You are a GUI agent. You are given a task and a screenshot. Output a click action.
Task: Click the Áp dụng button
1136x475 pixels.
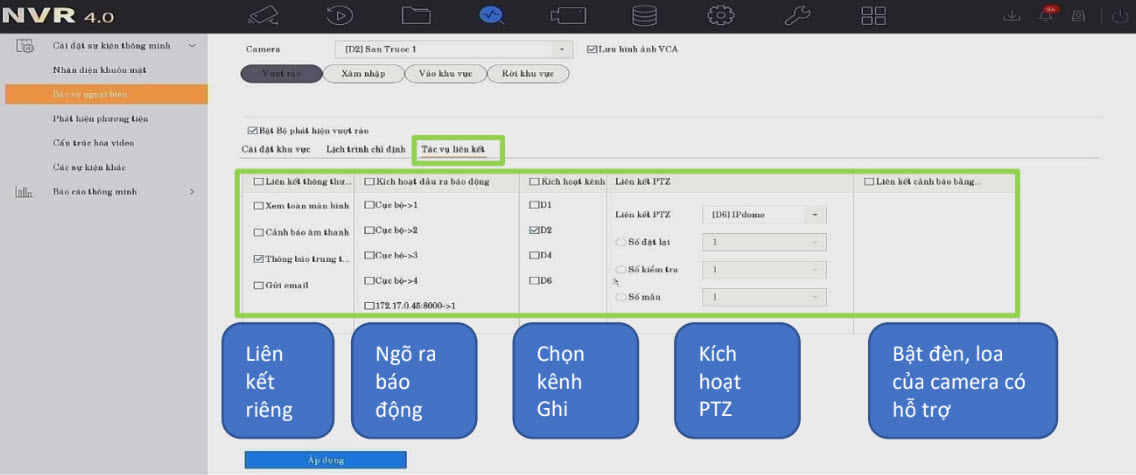coord(325,460)
